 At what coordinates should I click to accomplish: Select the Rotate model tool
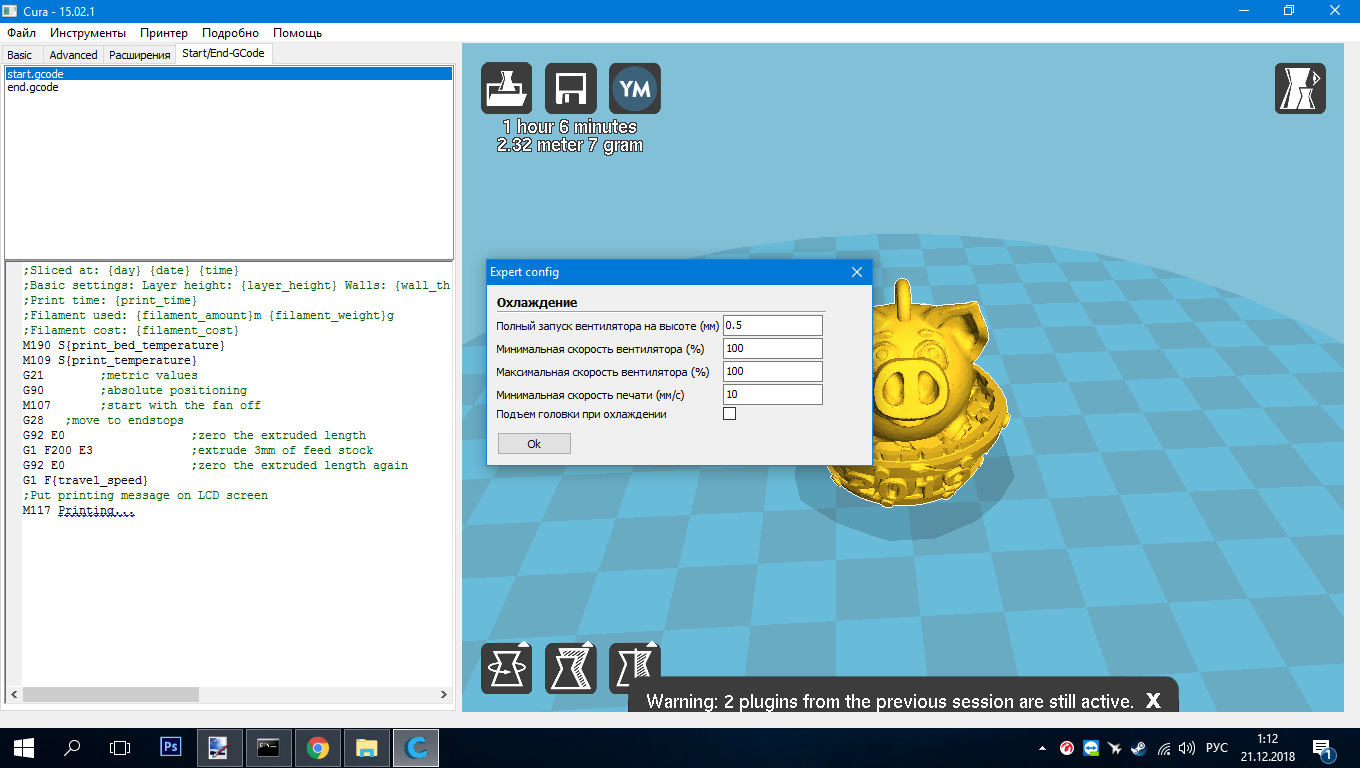(x=507, y=668)
